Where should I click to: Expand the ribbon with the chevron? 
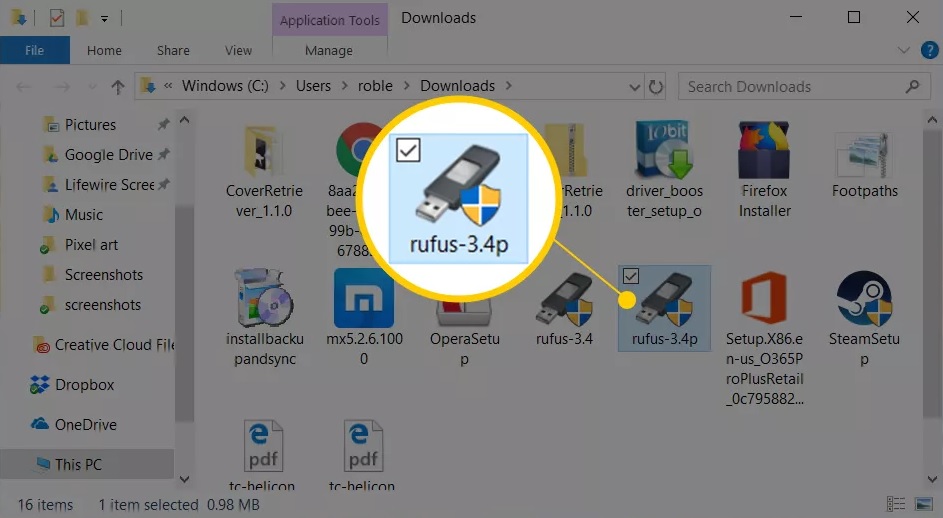(x=903, y=51)
